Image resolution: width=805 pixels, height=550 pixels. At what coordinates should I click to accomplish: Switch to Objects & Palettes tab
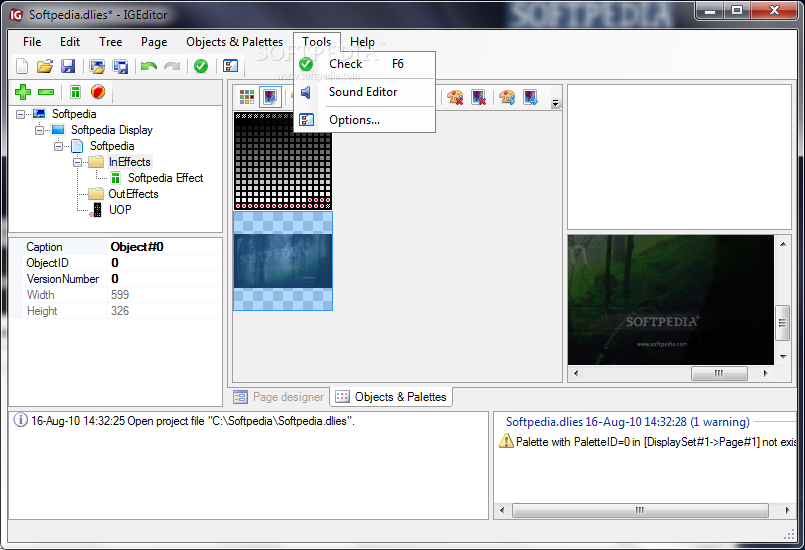click(391, 397)
